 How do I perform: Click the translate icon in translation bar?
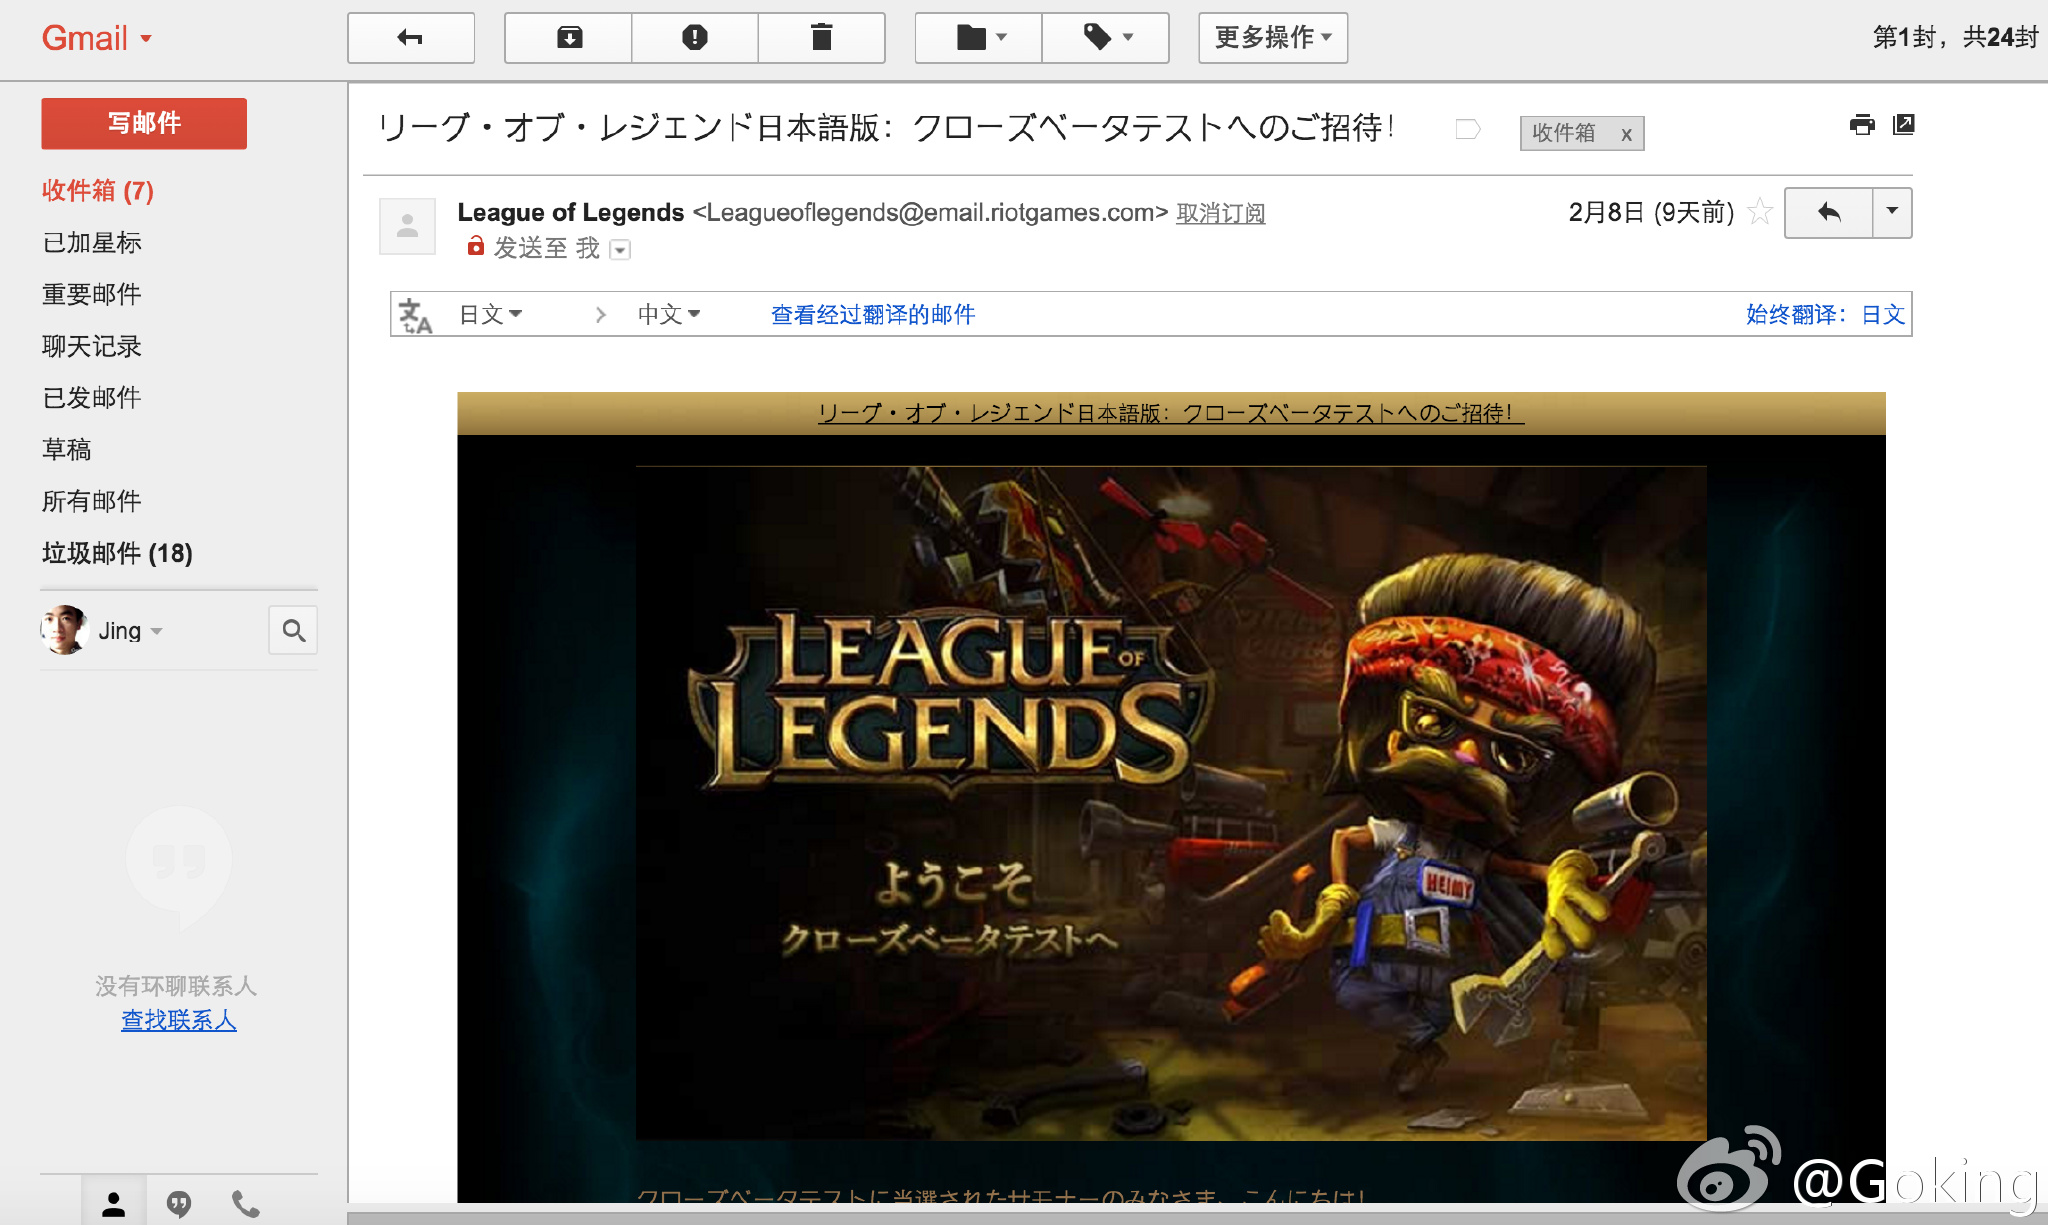coord(415,315)
